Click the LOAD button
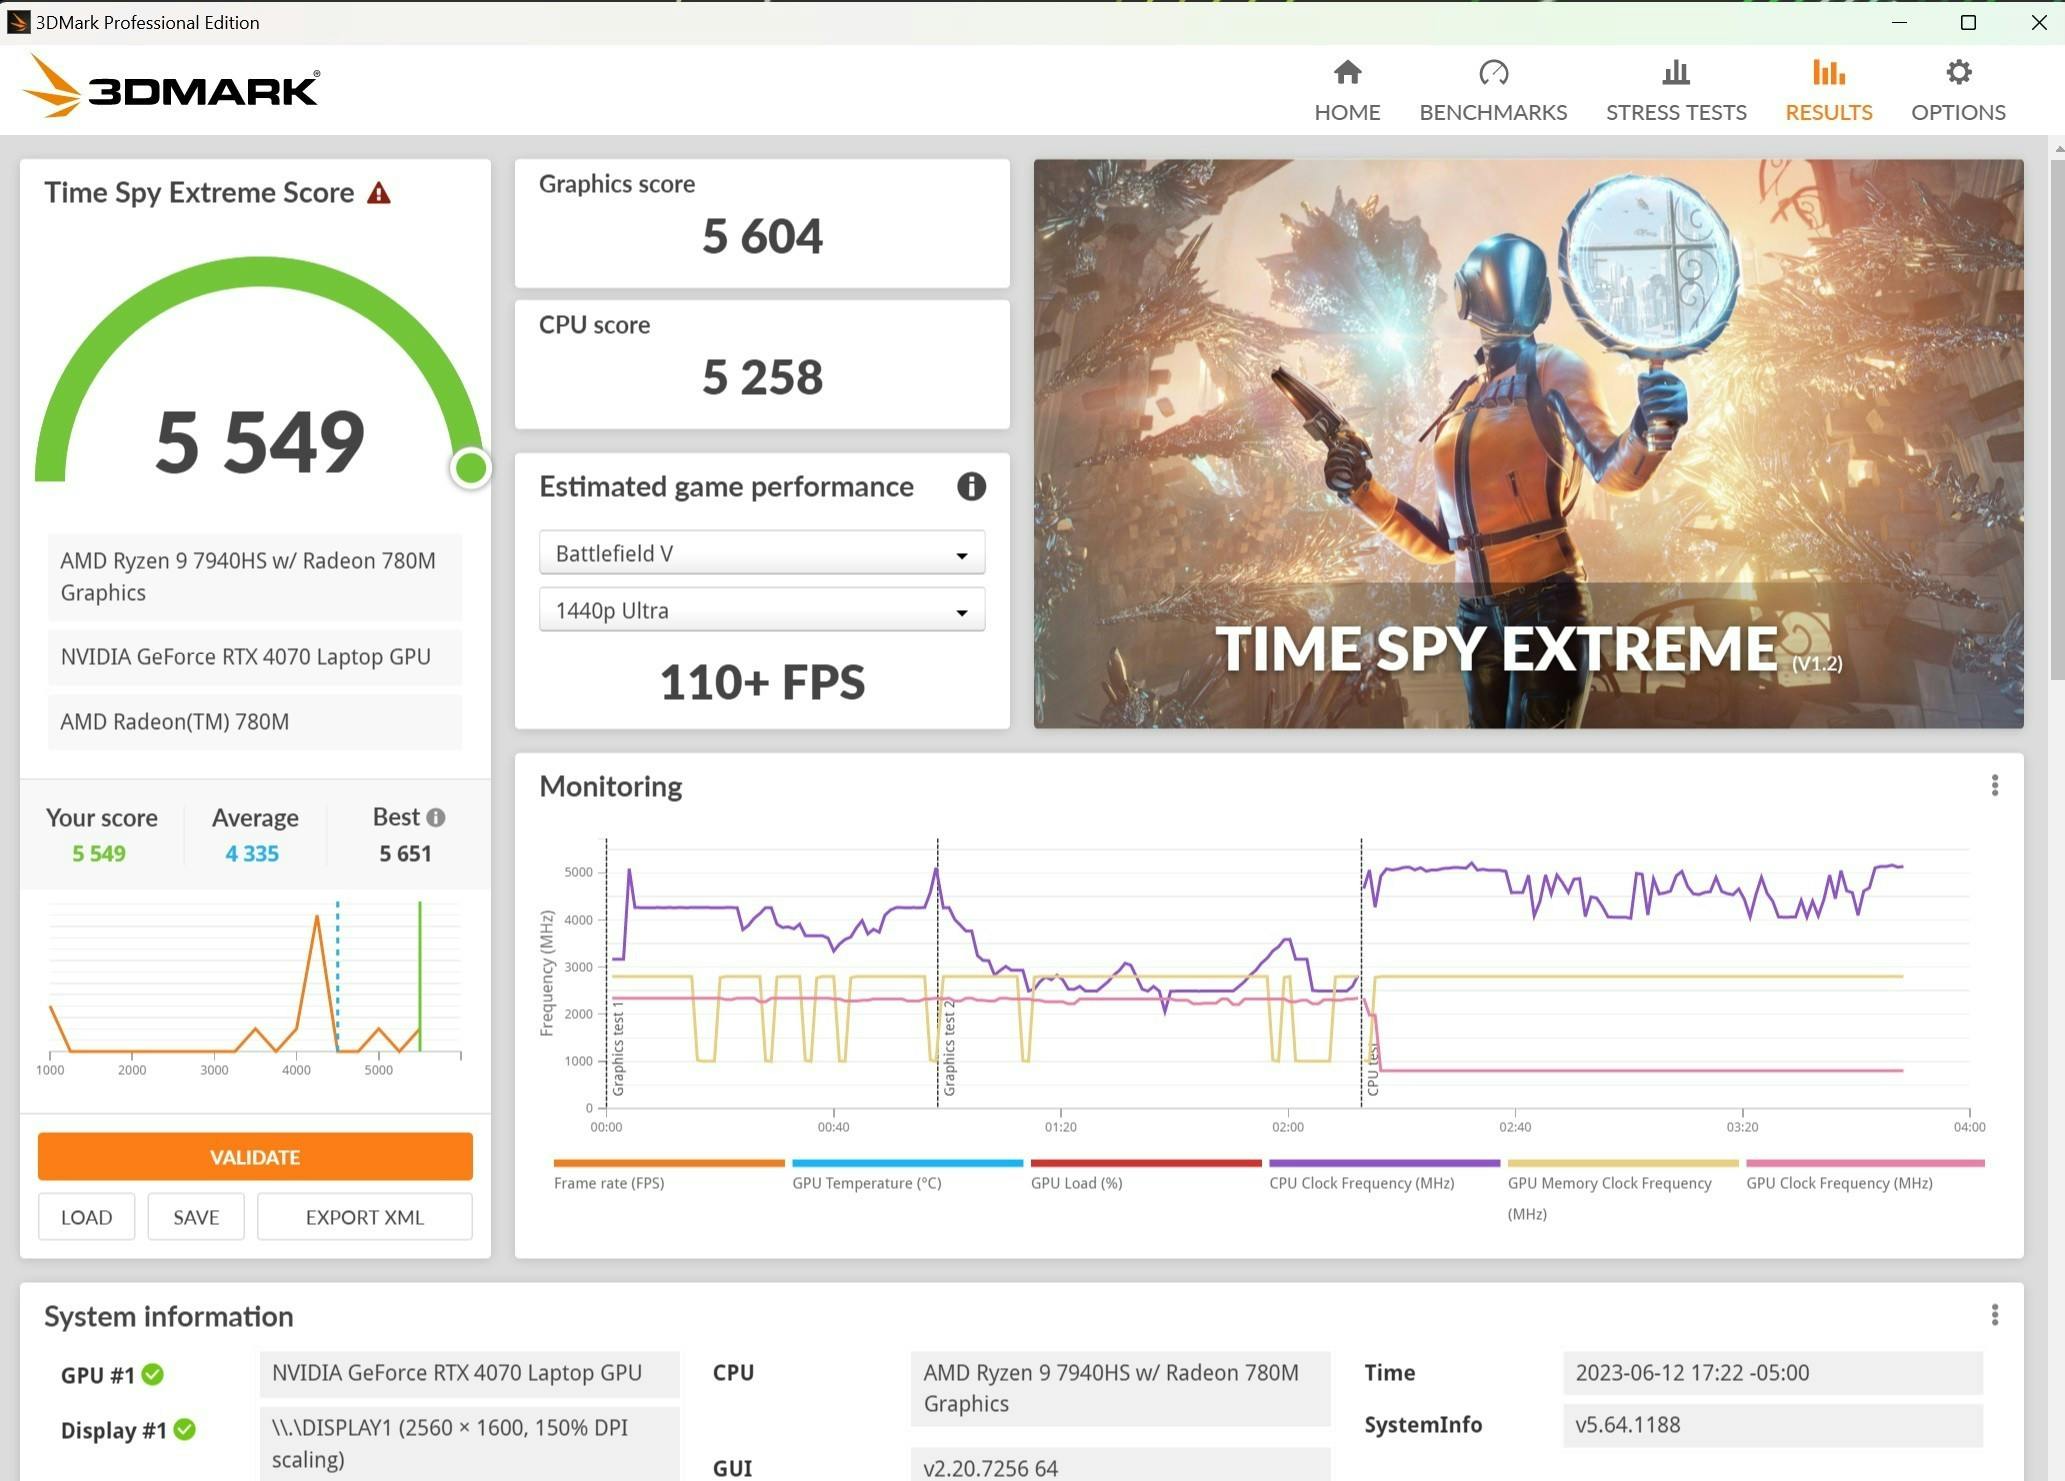 tap(86, 1217)
